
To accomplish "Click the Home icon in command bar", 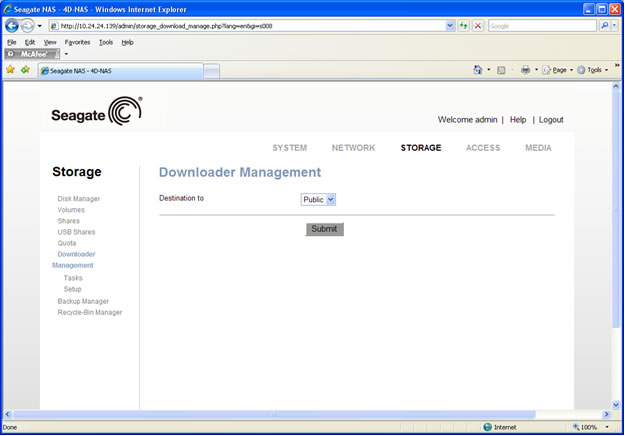I will [x=478, y=70].
